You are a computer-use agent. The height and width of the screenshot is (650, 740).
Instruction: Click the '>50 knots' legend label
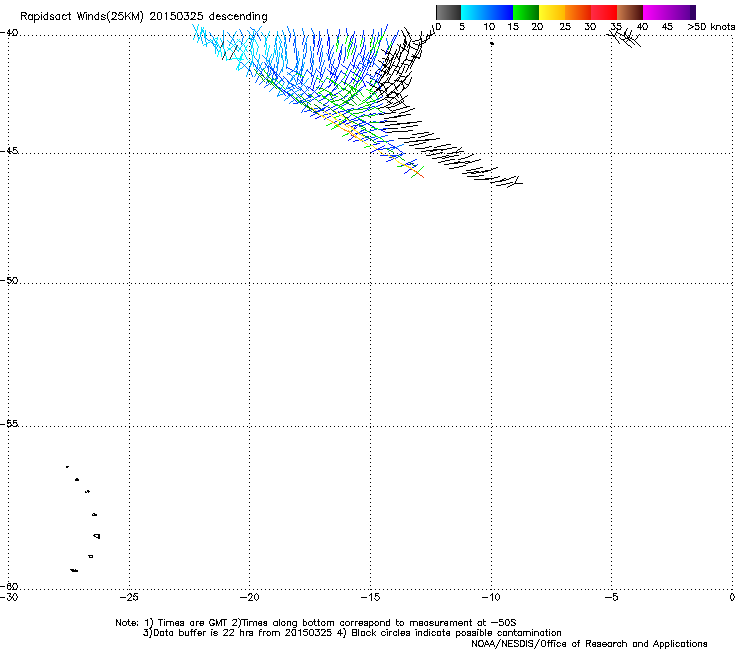(711, 27)
